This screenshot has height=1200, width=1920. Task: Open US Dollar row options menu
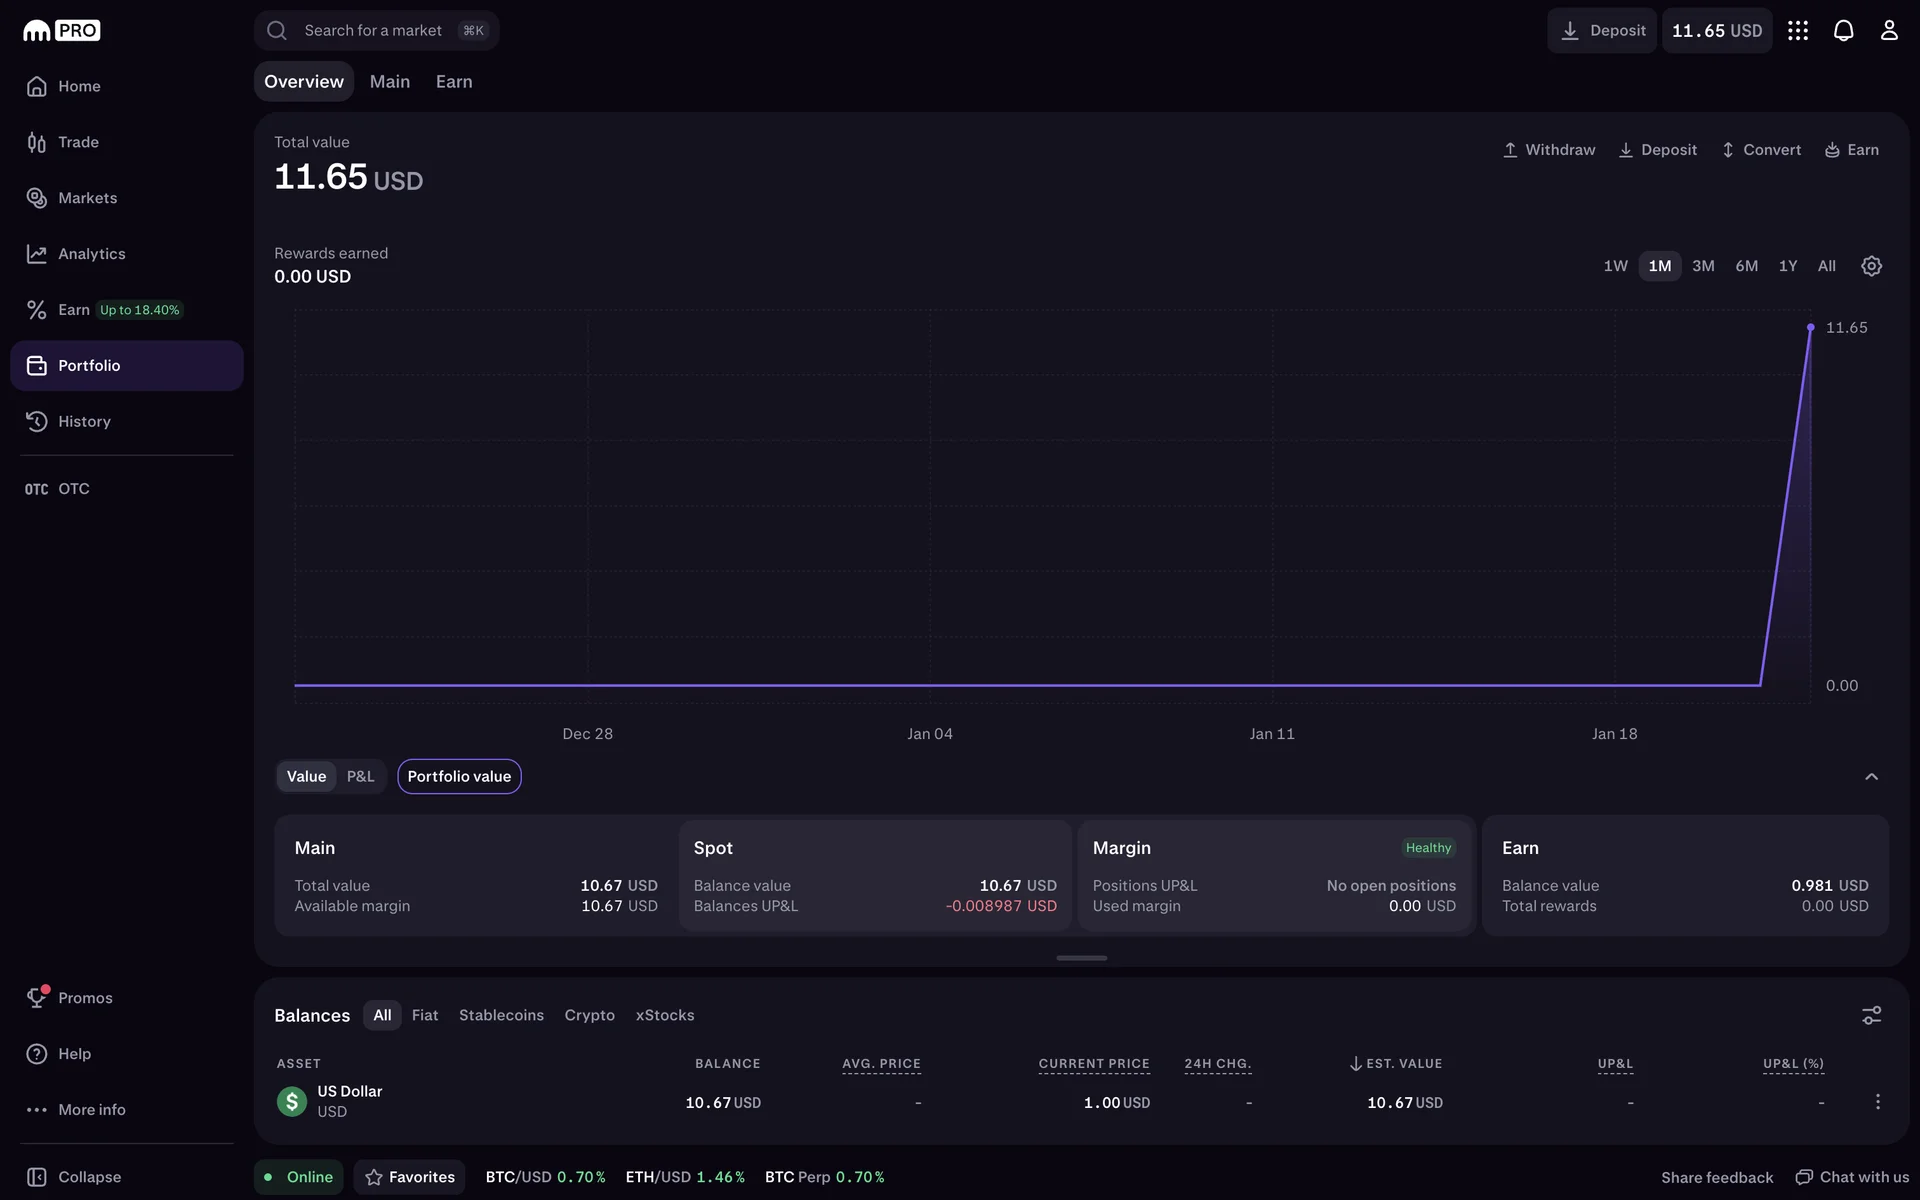pyautogui.click(x=1877, y=1101)
